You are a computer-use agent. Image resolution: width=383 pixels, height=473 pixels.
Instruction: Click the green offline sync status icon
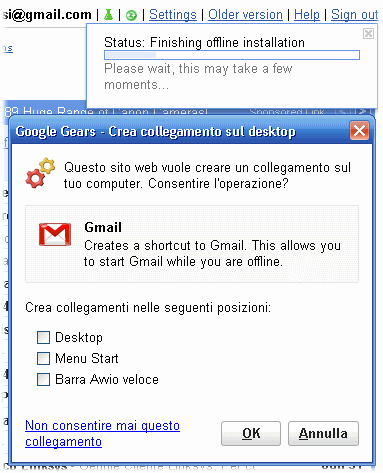[131, 15]
